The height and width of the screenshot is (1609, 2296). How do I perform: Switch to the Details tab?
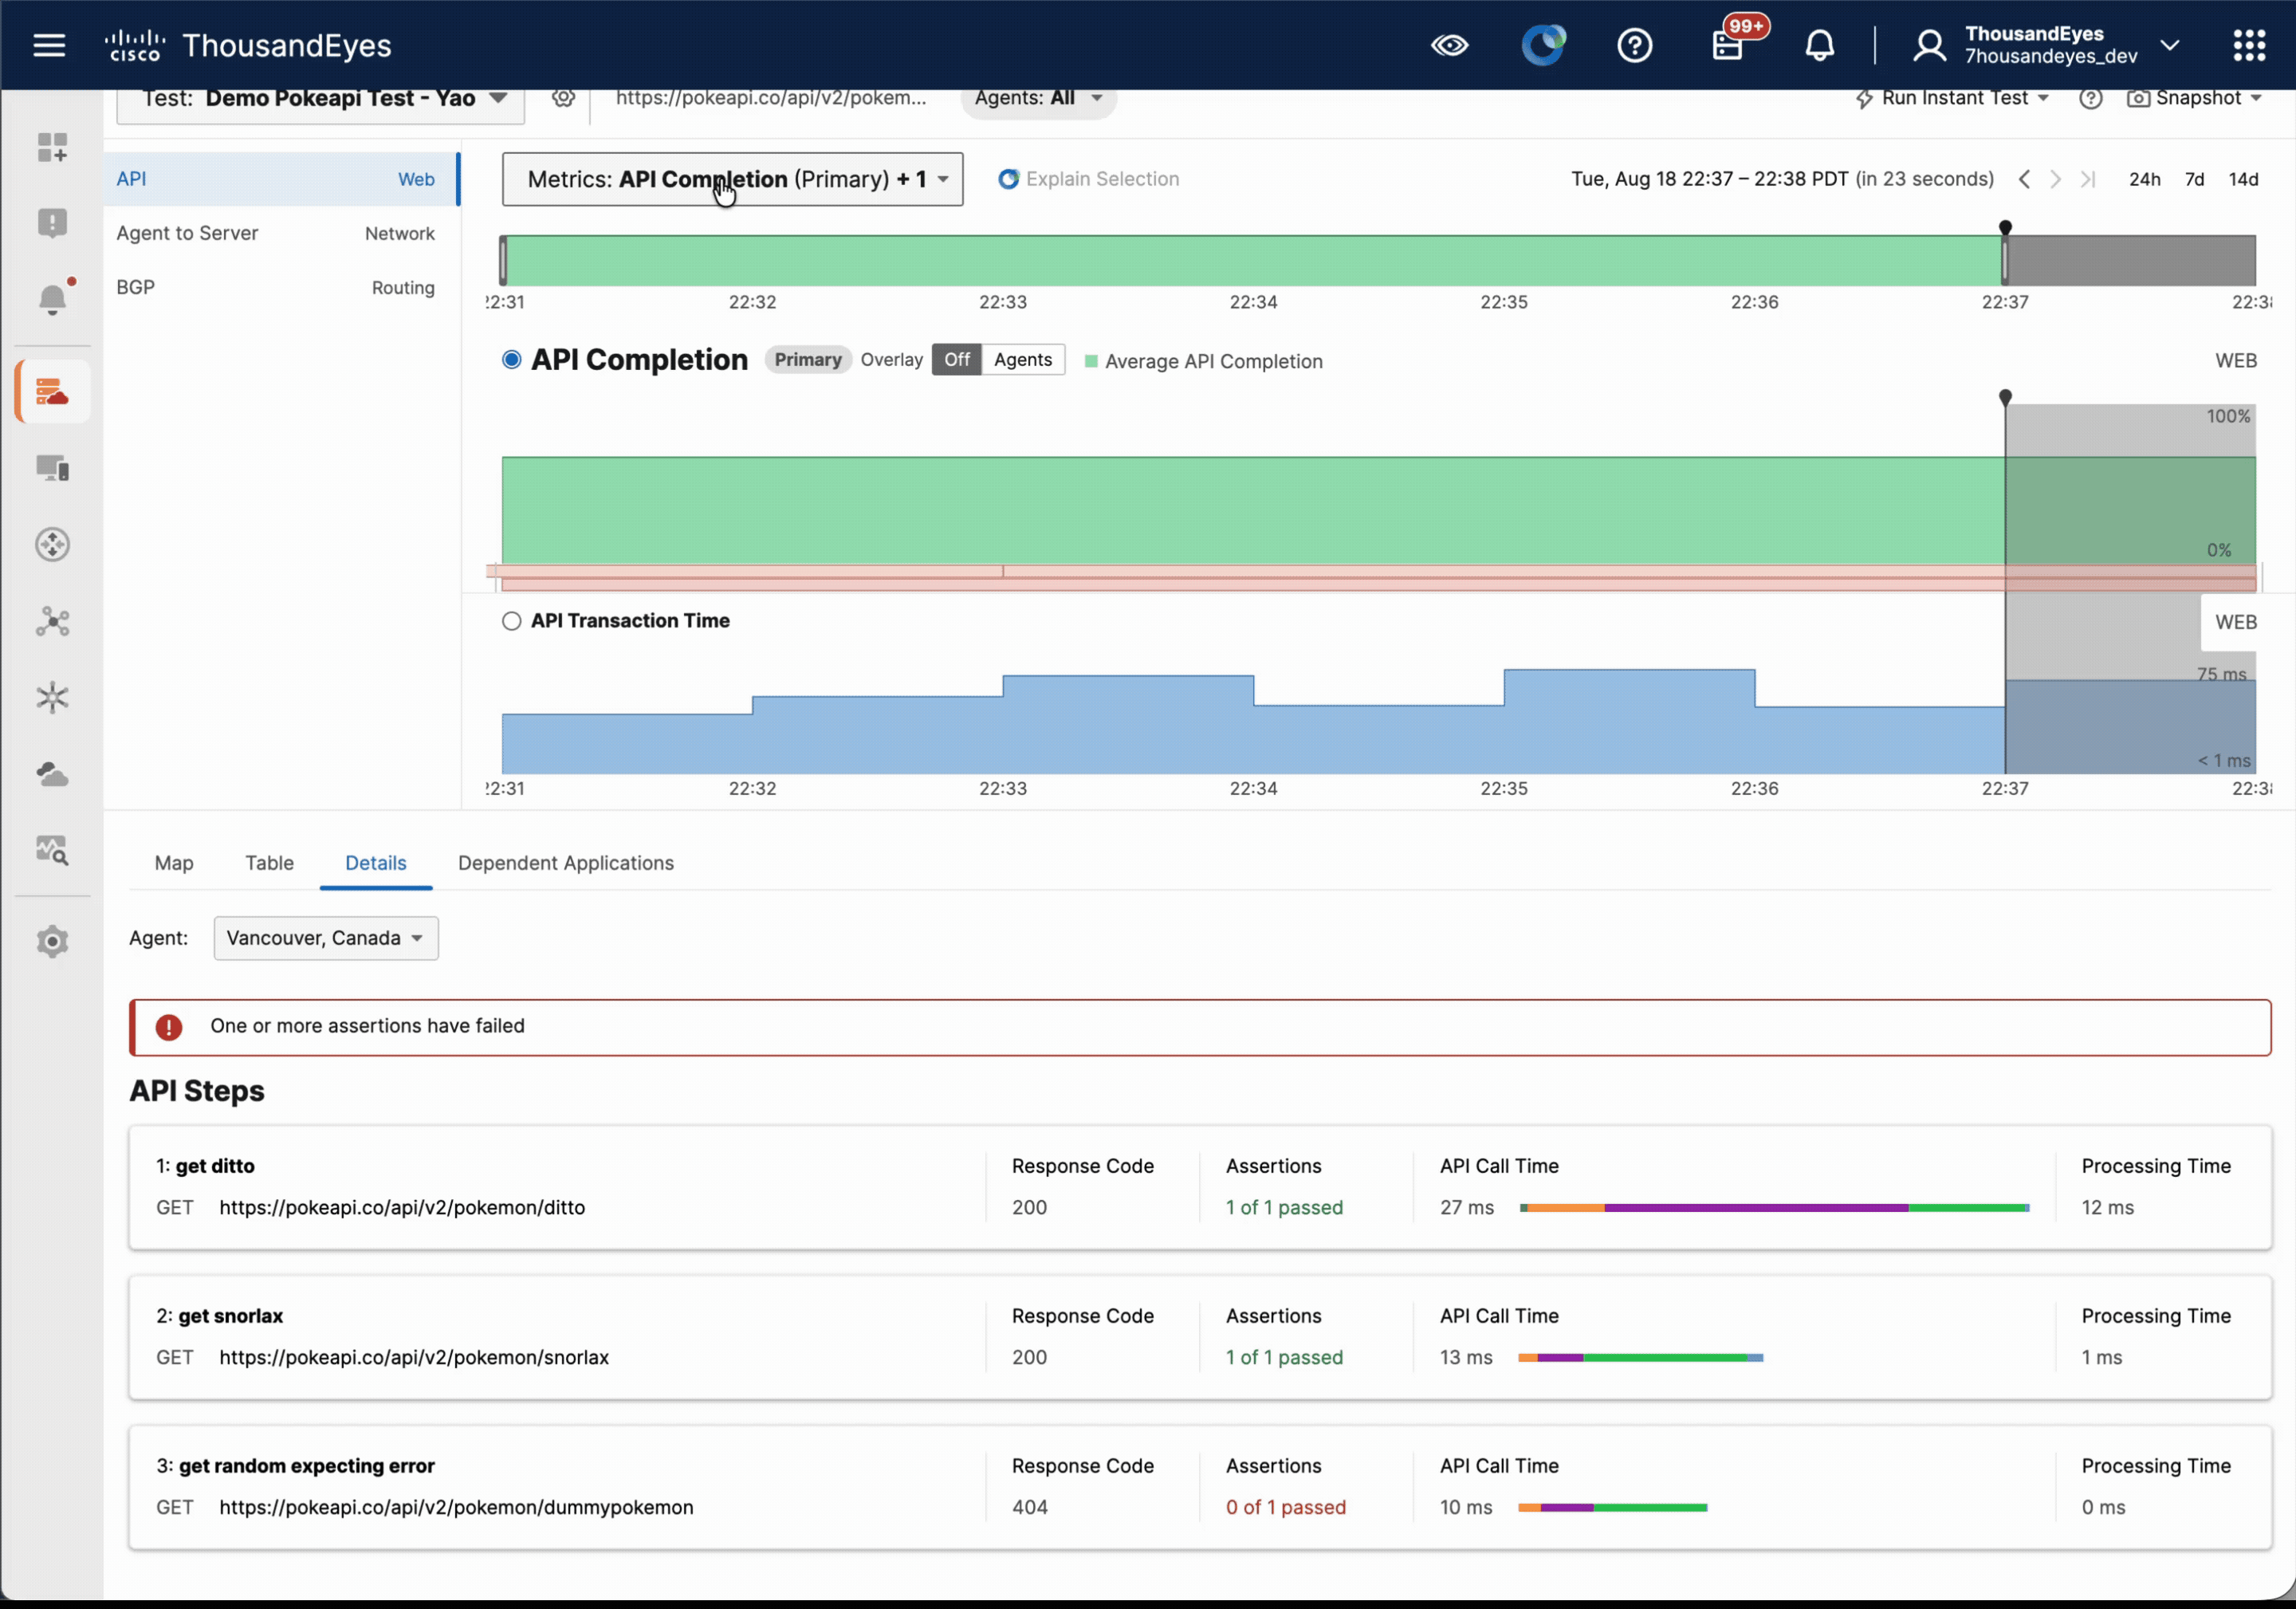click(375, 863)
